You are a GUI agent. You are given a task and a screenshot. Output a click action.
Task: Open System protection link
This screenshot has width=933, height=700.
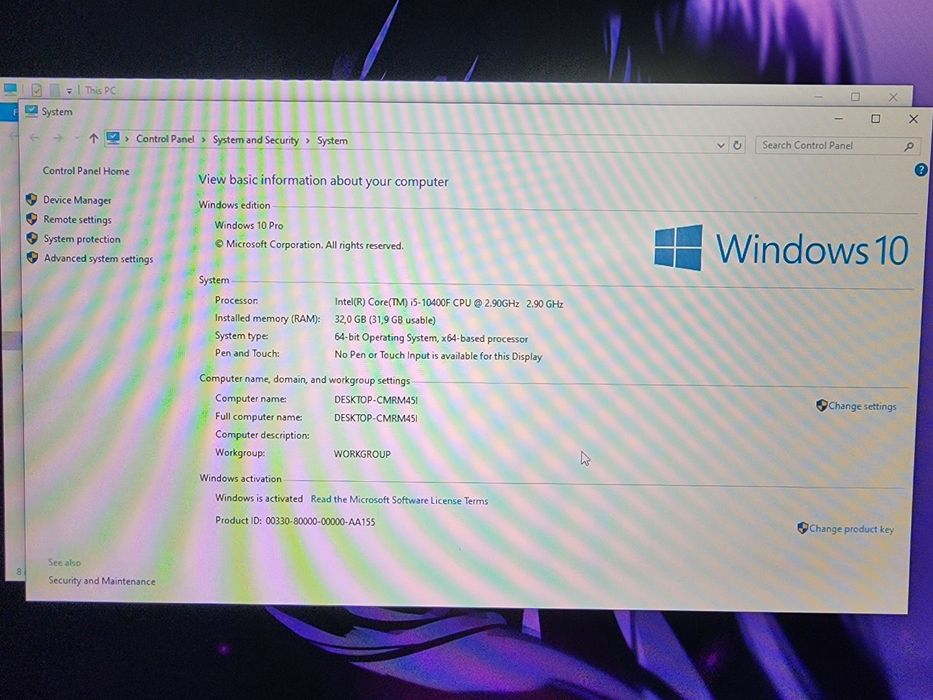pyautogui.click(x=82, y=239)
